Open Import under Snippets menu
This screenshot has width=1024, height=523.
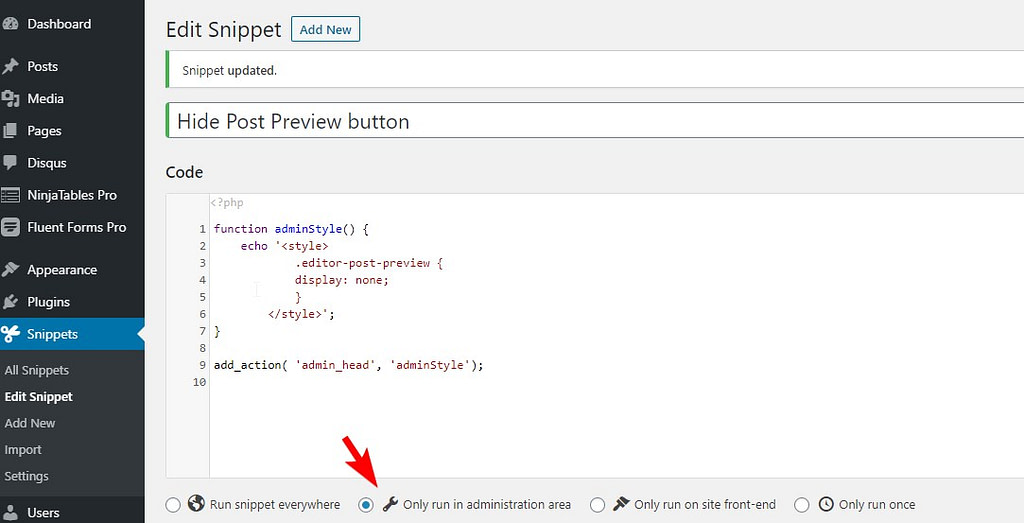tap(23, 450)
